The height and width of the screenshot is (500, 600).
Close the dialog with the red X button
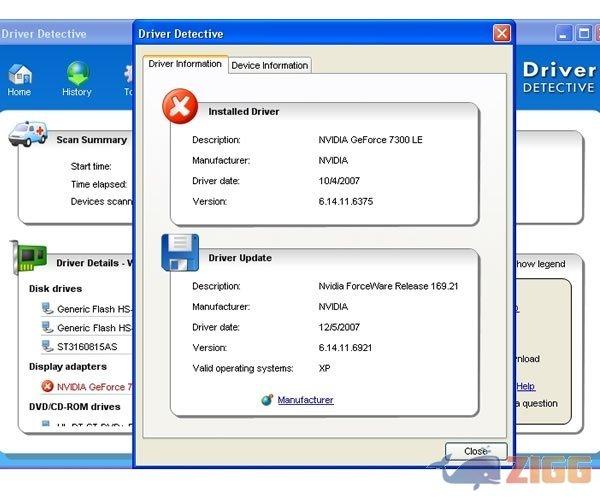(x=501, y=34)
